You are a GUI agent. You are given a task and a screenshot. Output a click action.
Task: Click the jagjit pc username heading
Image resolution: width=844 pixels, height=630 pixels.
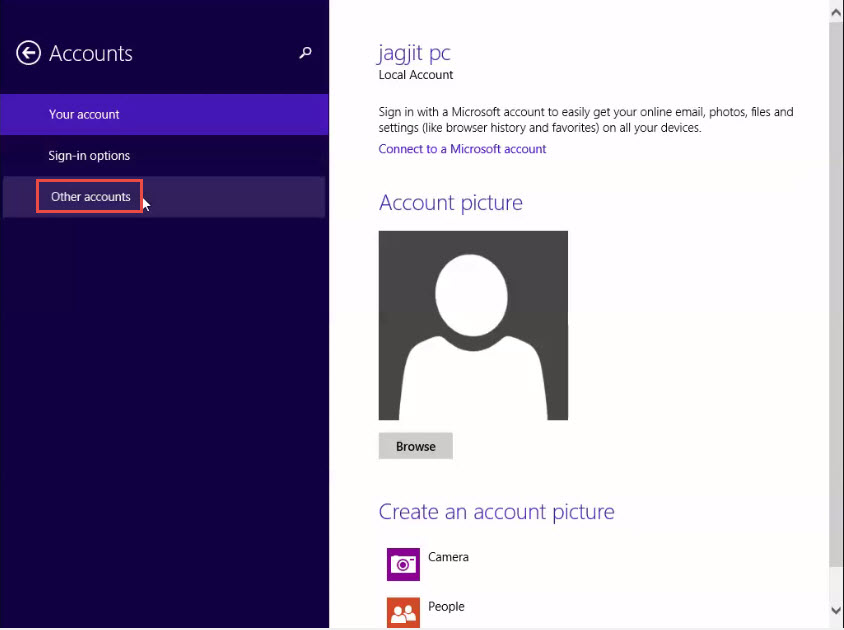click(x=414, y=53)
